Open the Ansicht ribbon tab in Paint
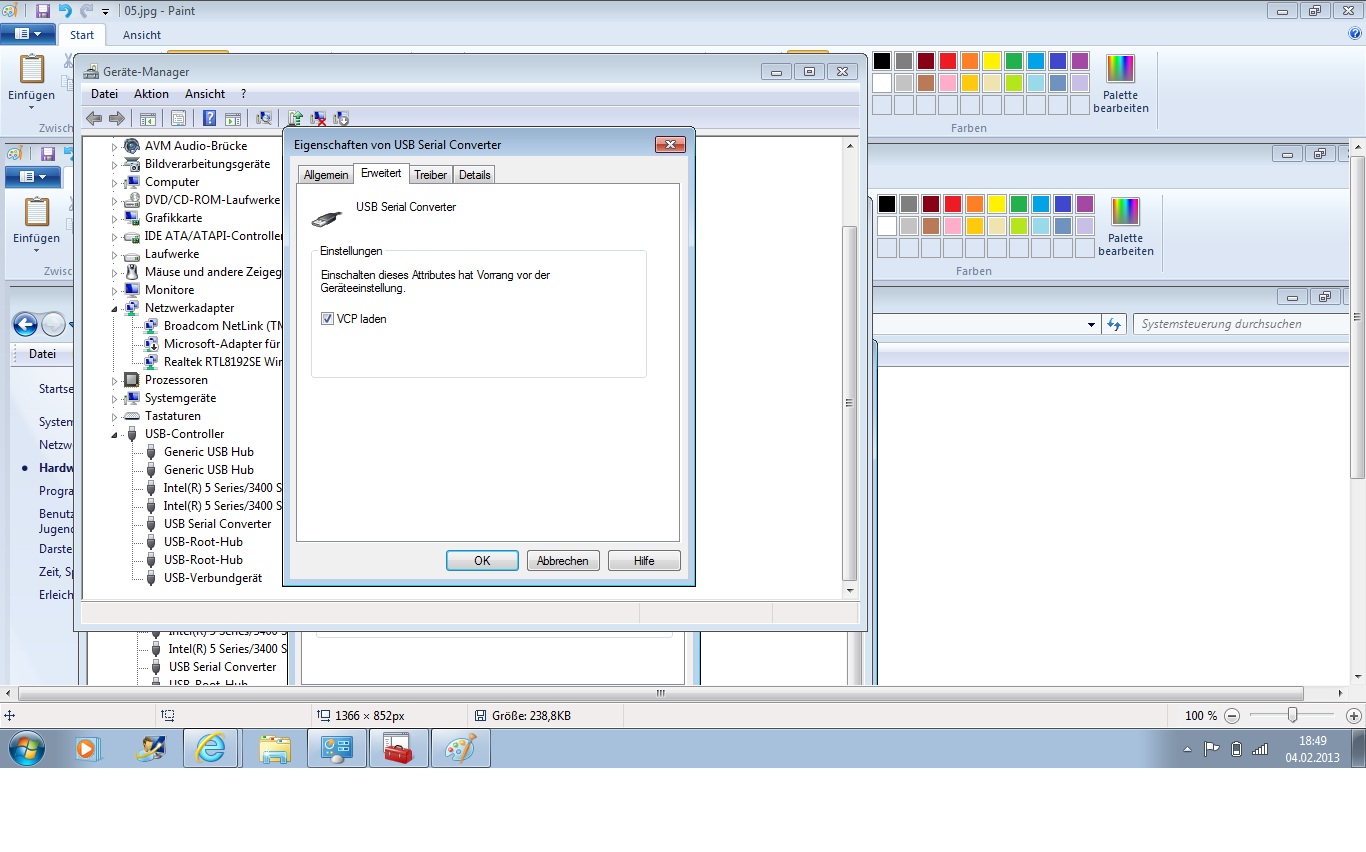The width and height of the screenshot is (1366, 852). (x=142, y=35)
